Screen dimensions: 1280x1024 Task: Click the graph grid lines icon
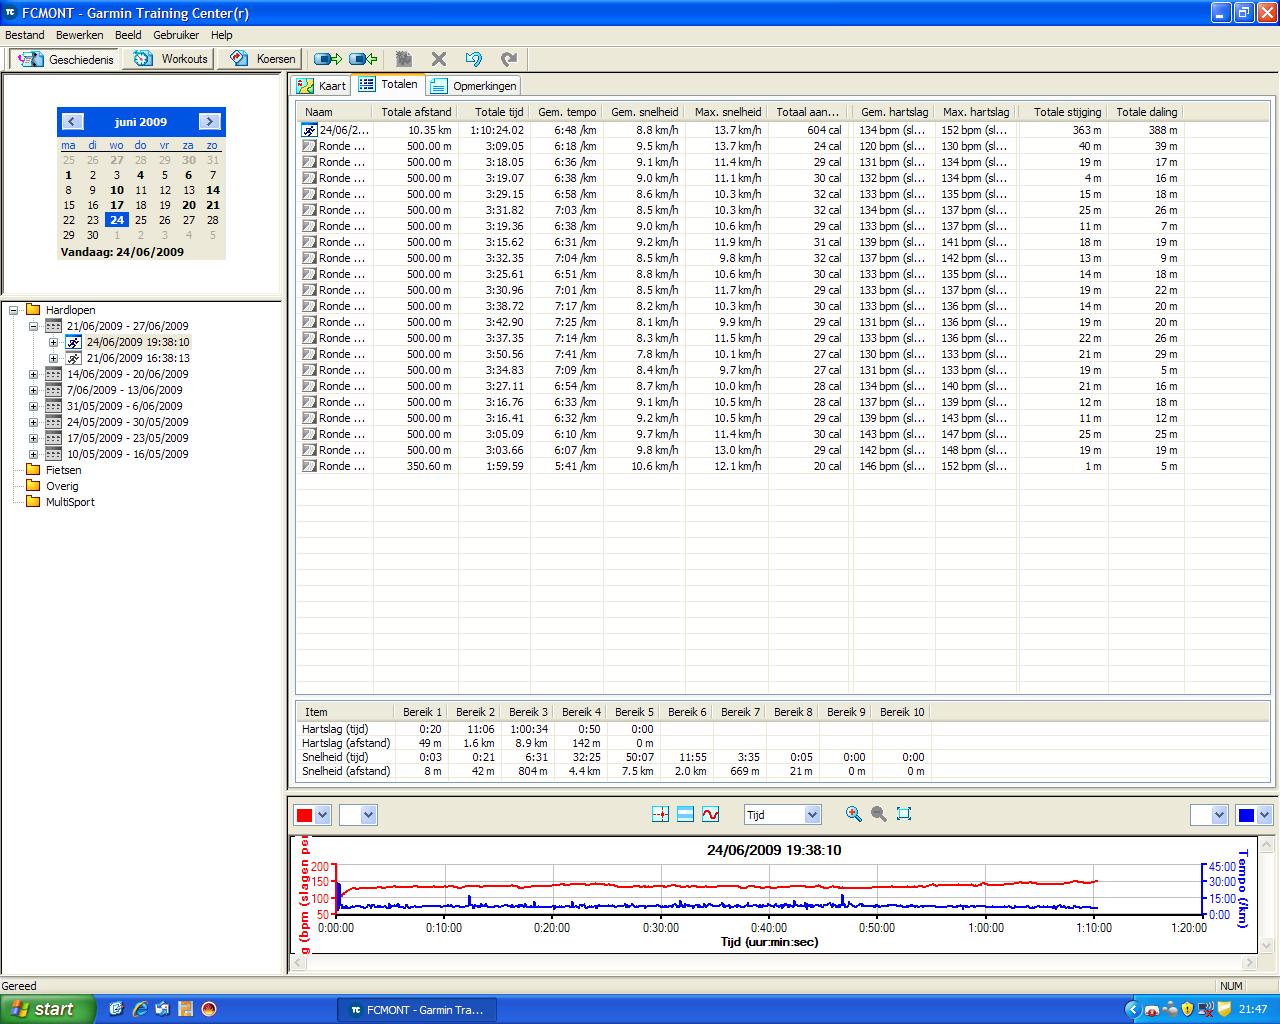pyautogui.click(x=660, y=815)
